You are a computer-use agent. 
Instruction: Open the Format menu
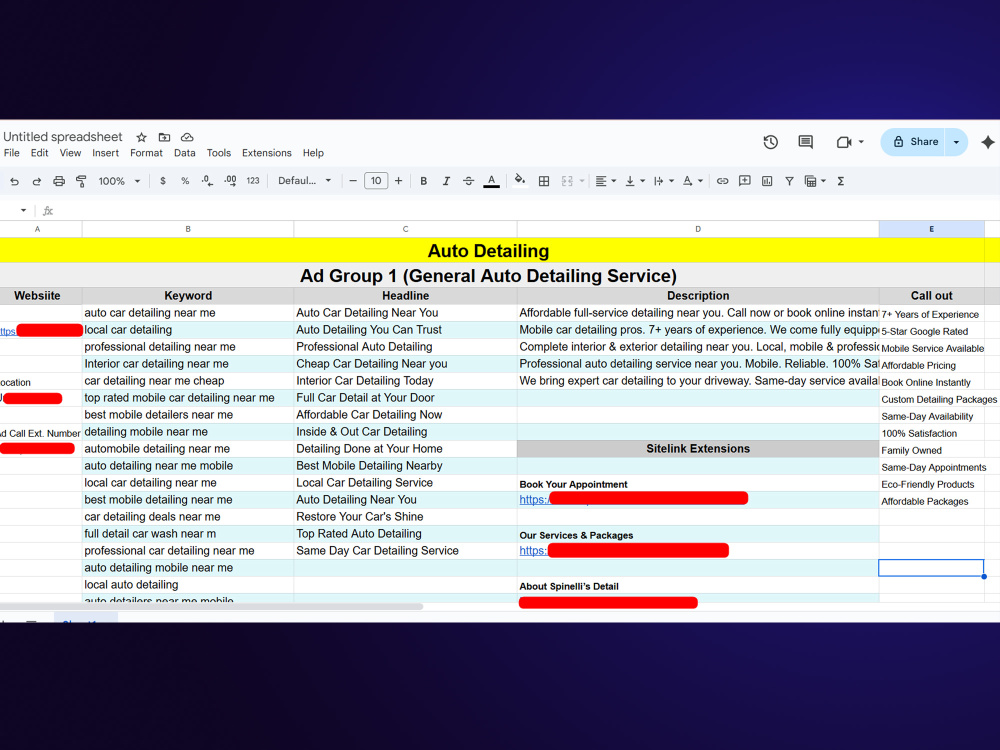click(x=146, y=153)
